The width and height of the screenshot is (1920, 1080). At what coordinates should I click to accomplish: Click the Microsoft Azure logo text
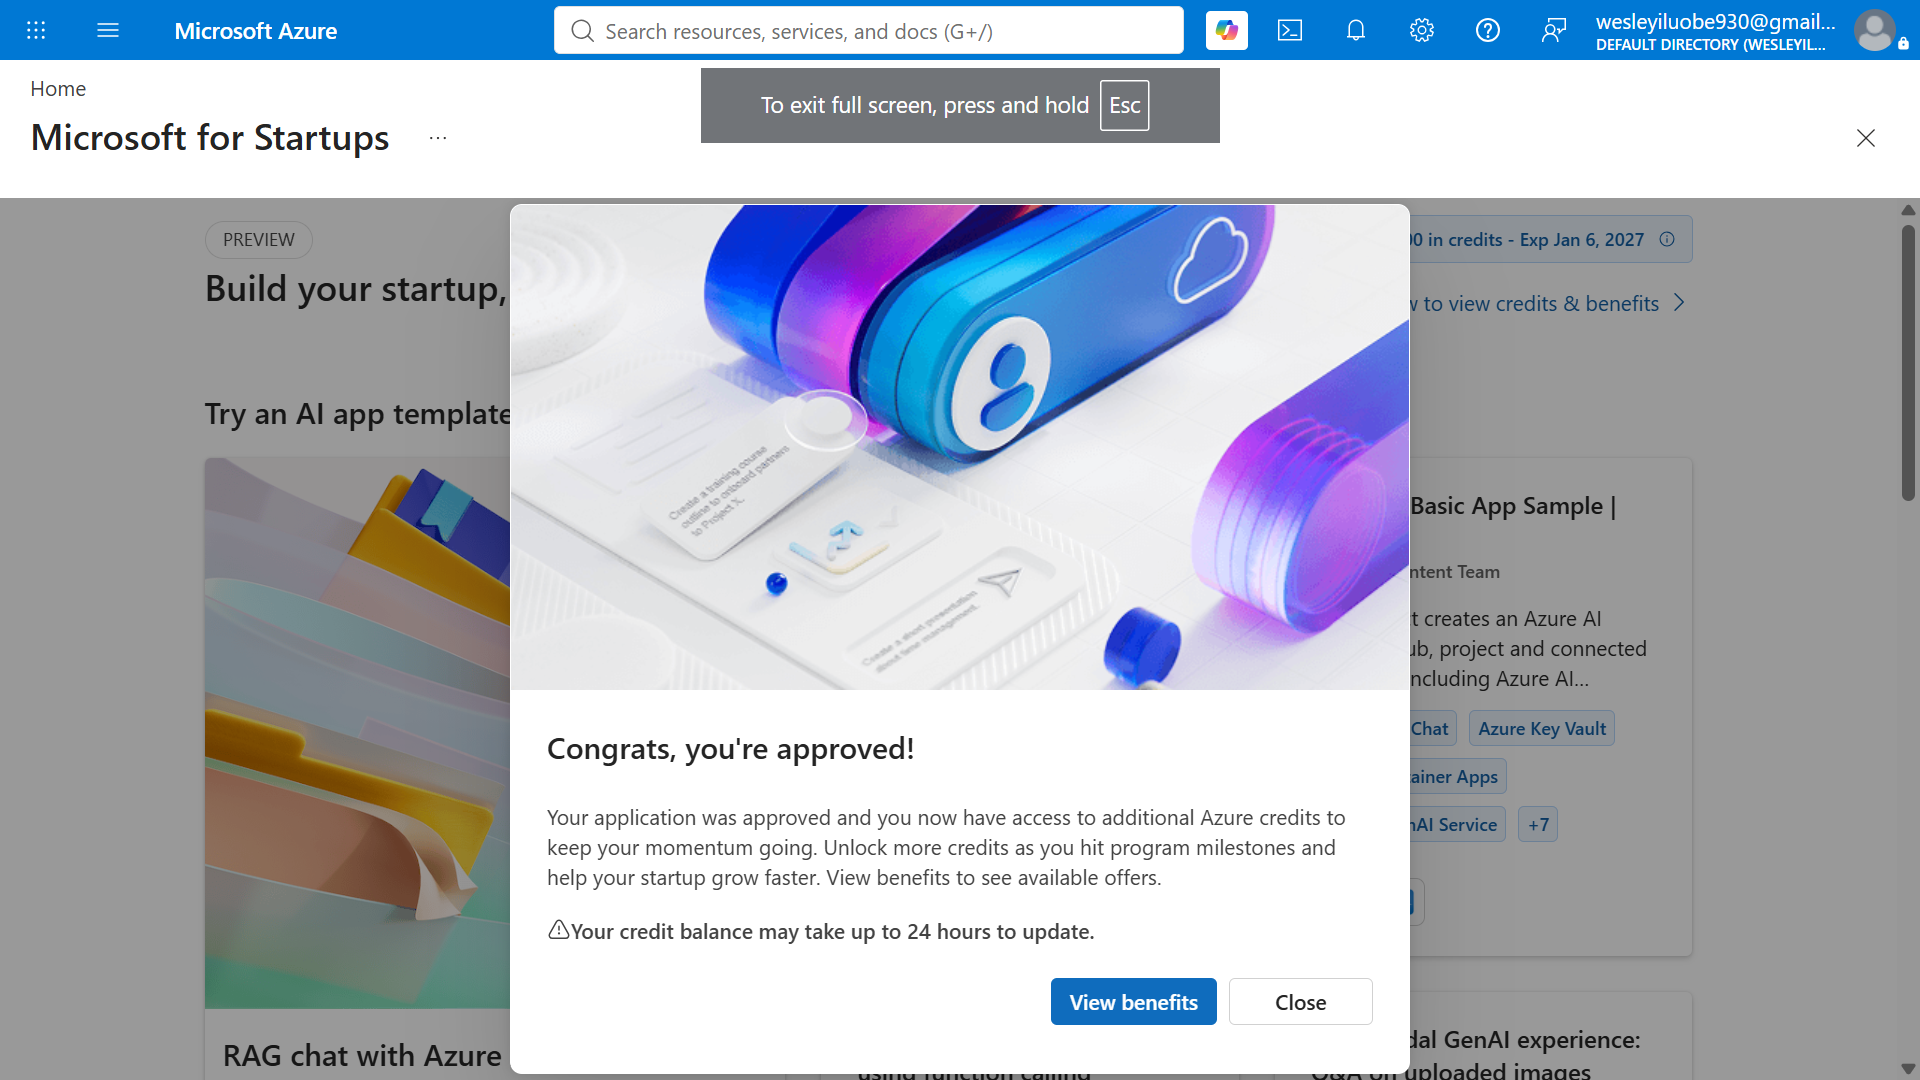pyautogui.click(x=256, y=31)
